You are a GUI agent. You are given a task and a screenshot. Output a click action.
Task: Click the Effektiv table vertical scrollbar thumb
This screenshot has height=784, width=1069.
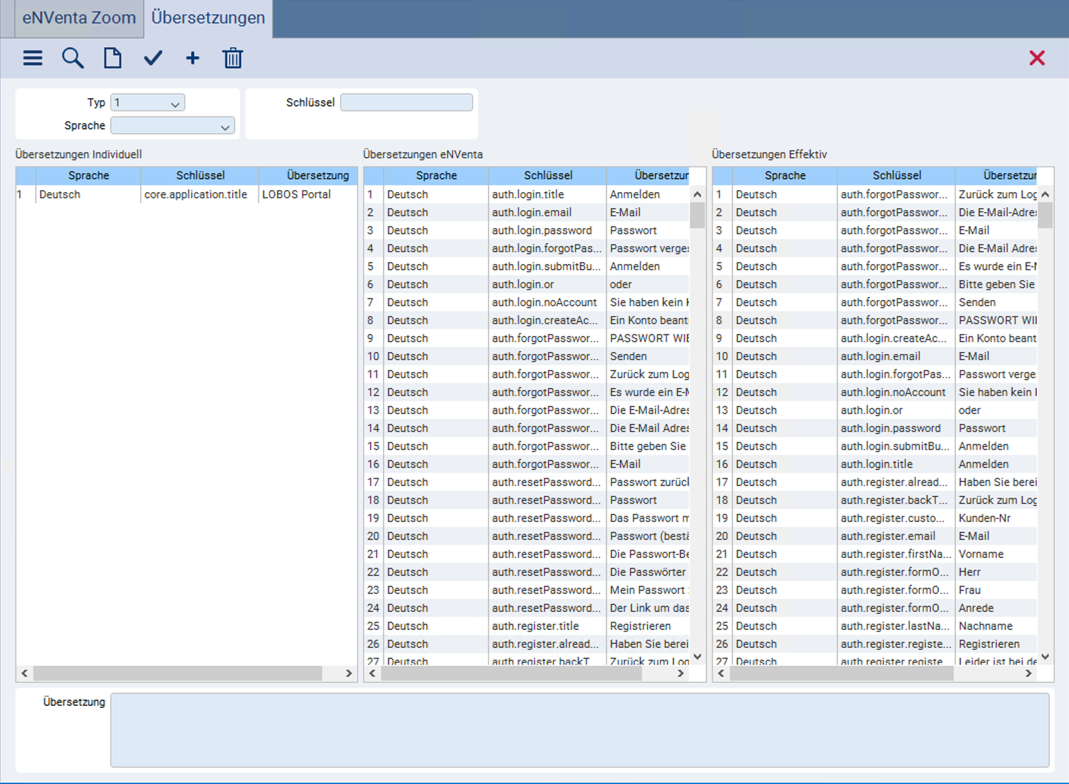1045,215
